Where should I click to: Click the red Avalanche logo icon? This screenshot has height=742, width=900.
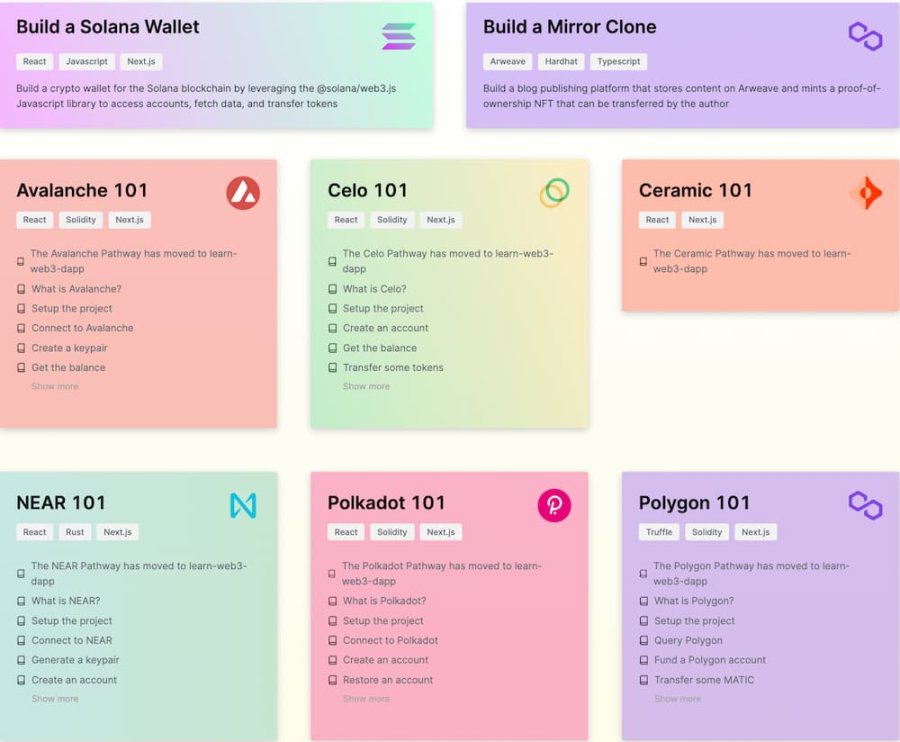point(243,193)
